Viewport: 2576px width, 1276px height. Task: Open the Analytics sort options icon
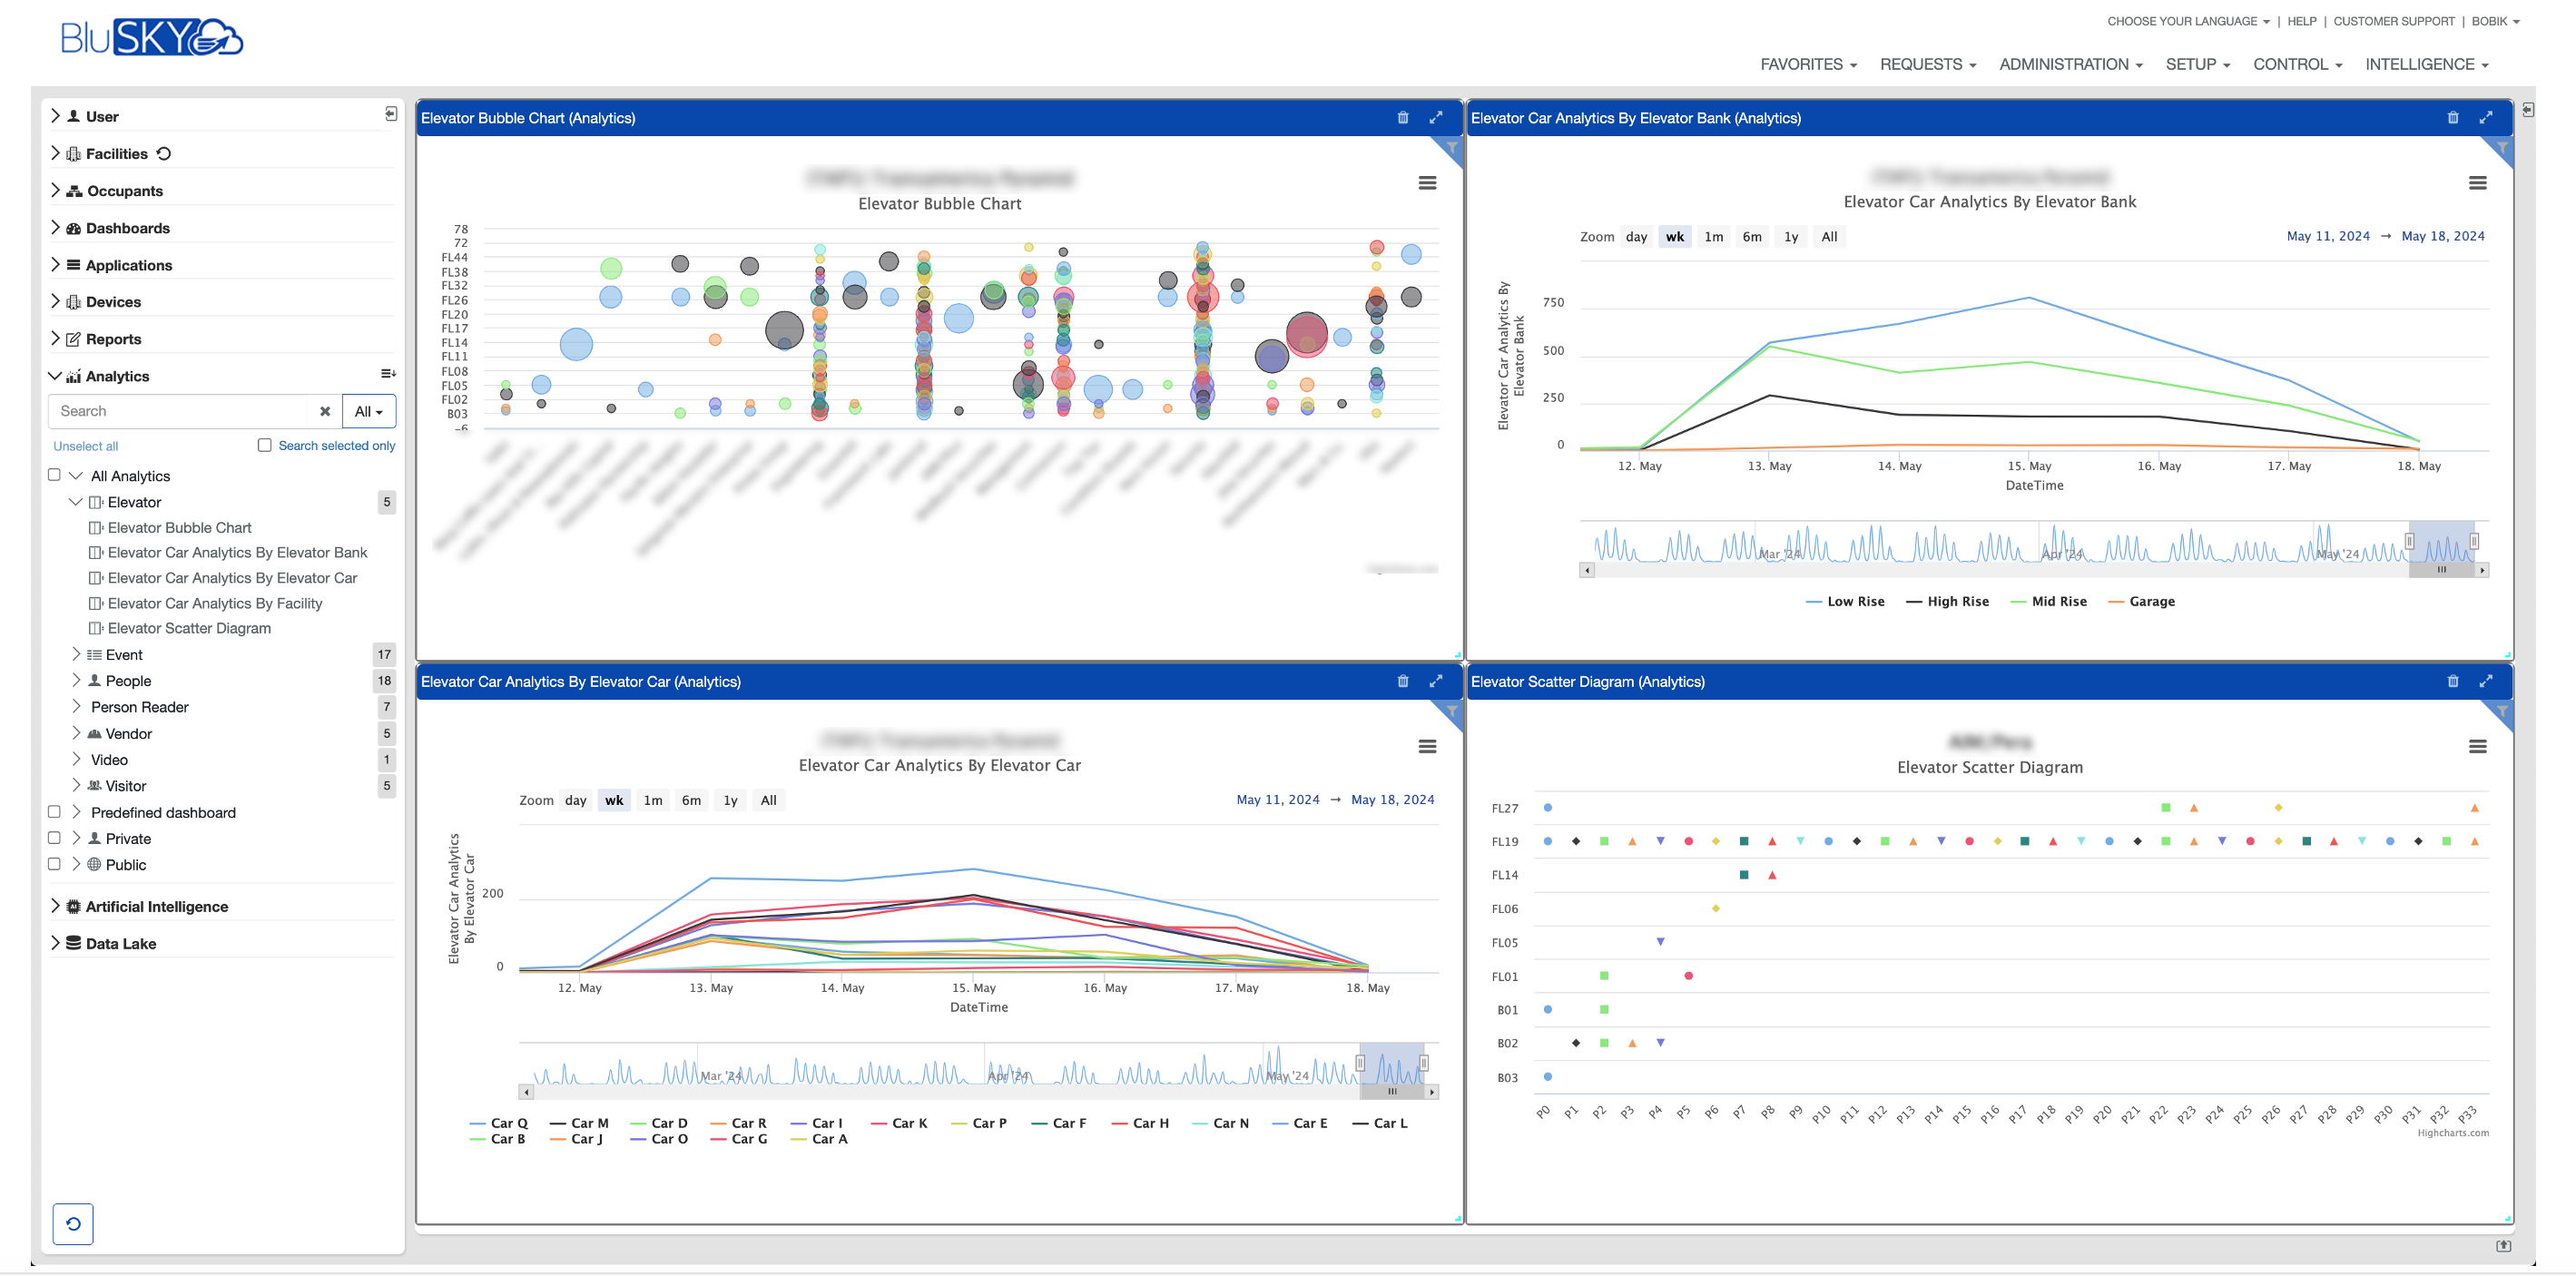pos(388,374)
